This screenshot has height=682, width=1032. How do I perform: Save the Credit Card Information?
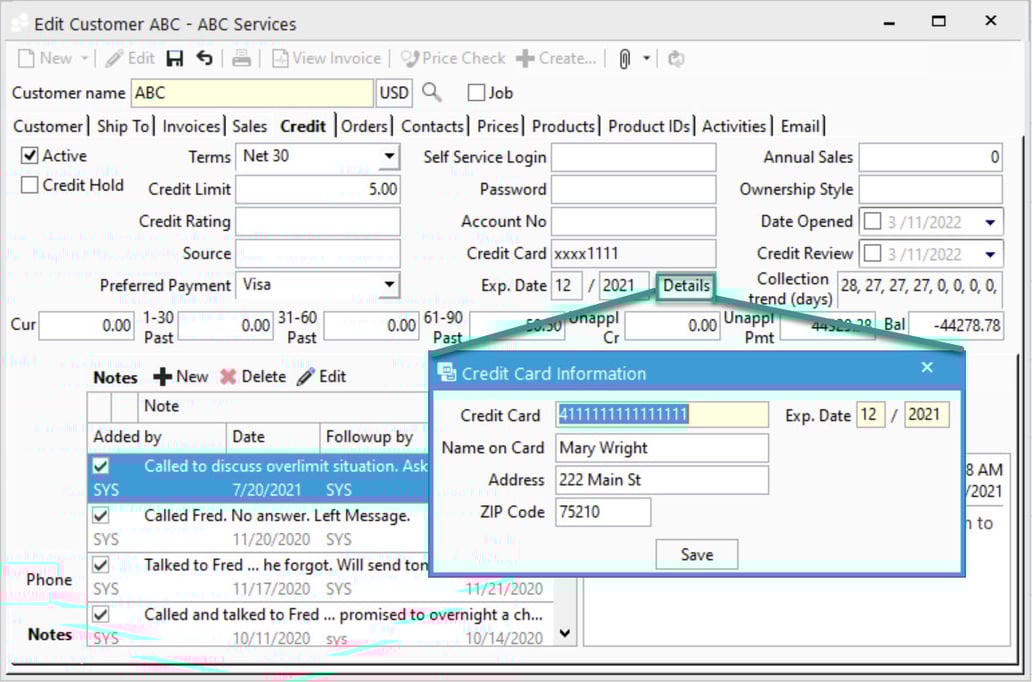point(696,554)
